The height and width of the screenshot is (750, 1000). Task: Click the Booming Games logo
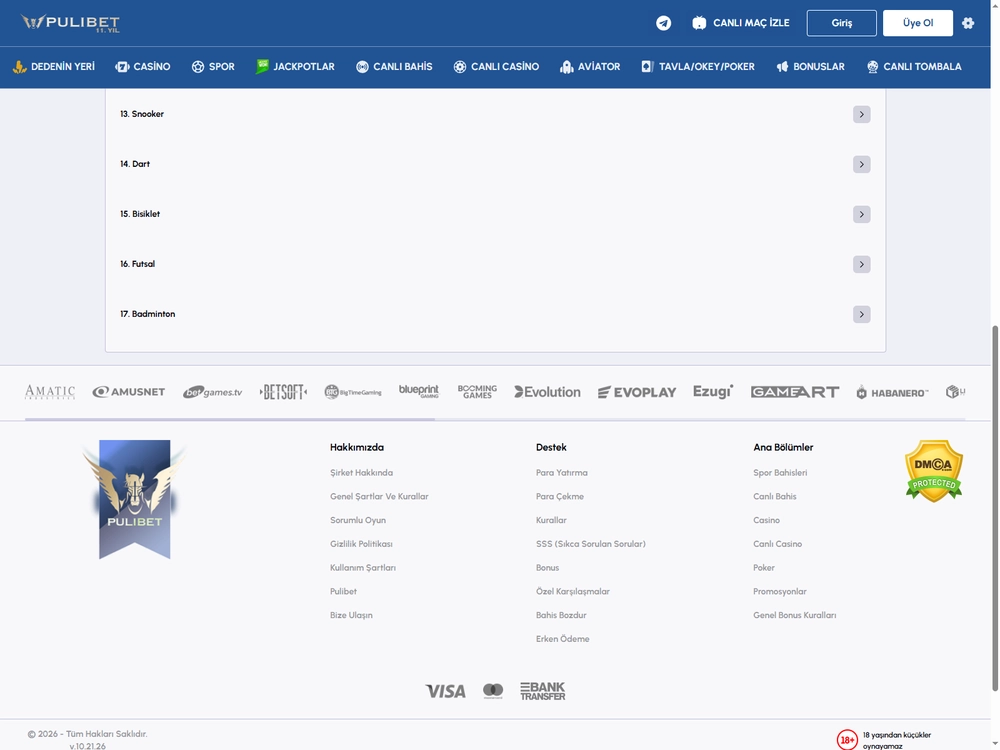click(477, 392)
